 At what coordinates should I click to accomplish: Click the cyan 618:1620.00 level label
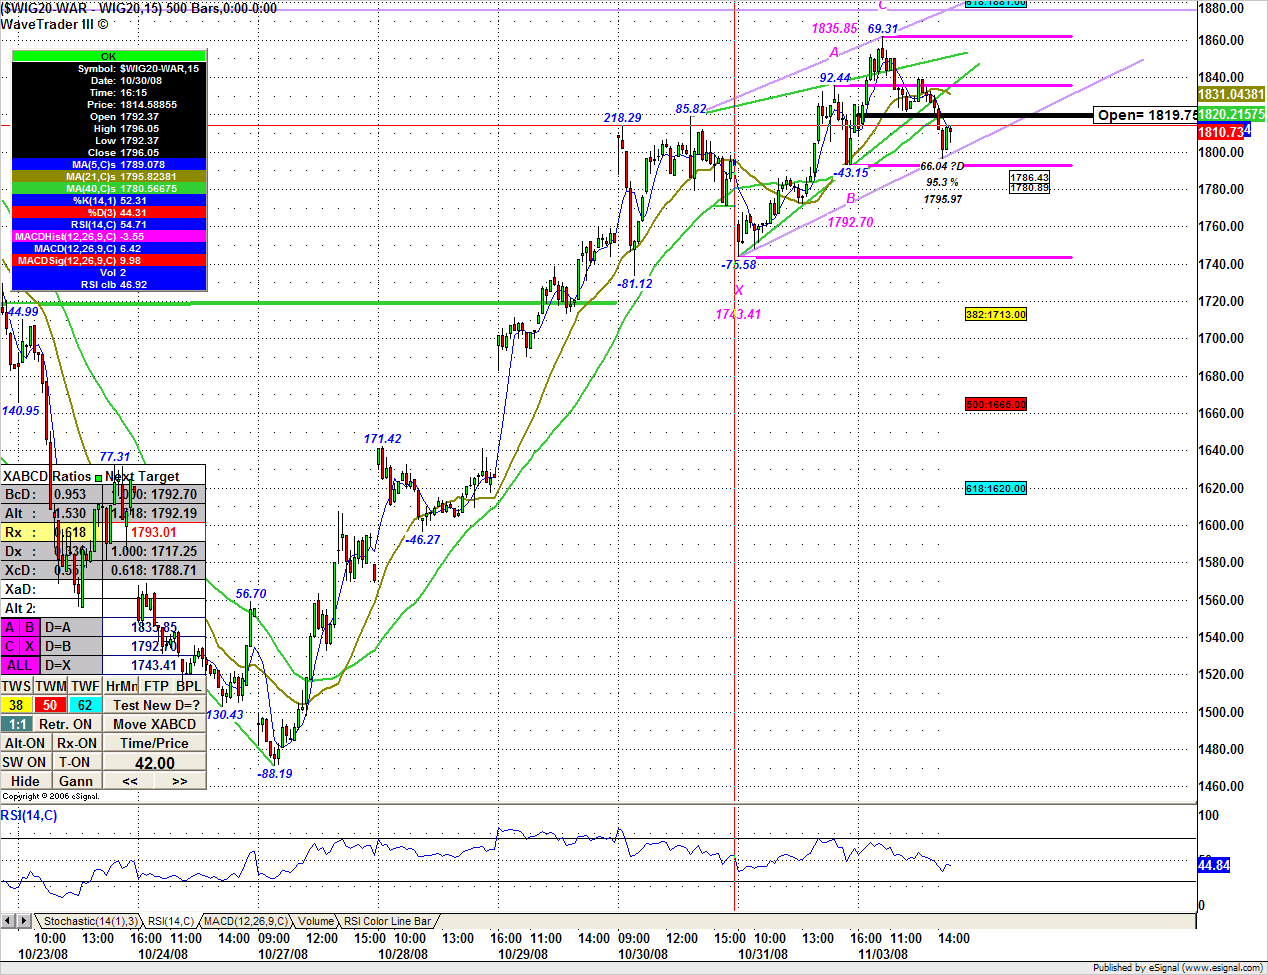(x=996, y=488)
